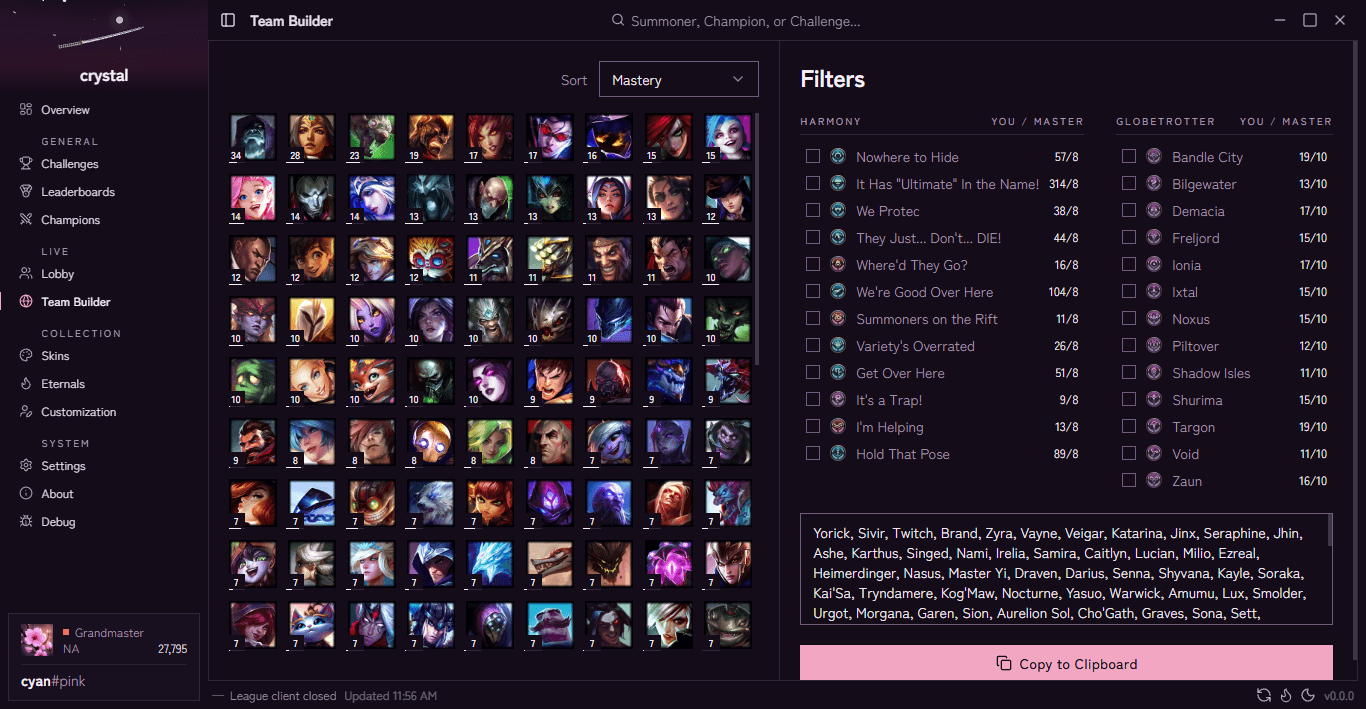Click the Noxus region icon
Screen dimensions: 1366x709
1154,319
